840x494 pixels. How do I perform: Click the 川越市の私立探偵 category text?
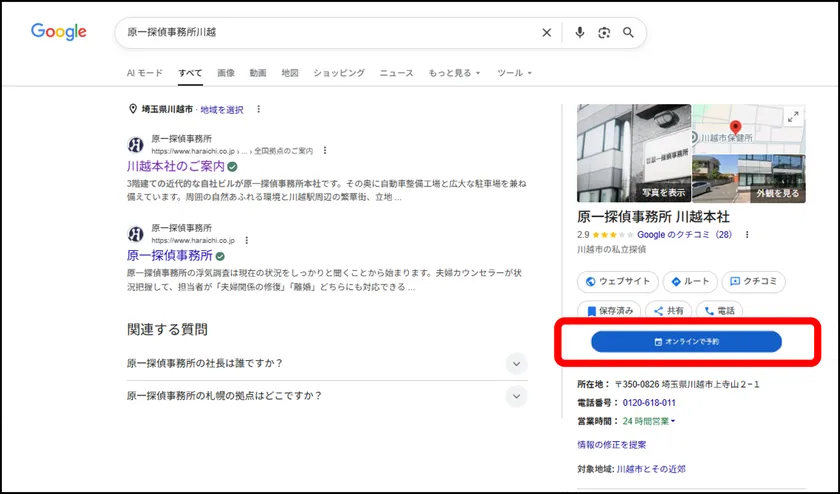point(611,250)
